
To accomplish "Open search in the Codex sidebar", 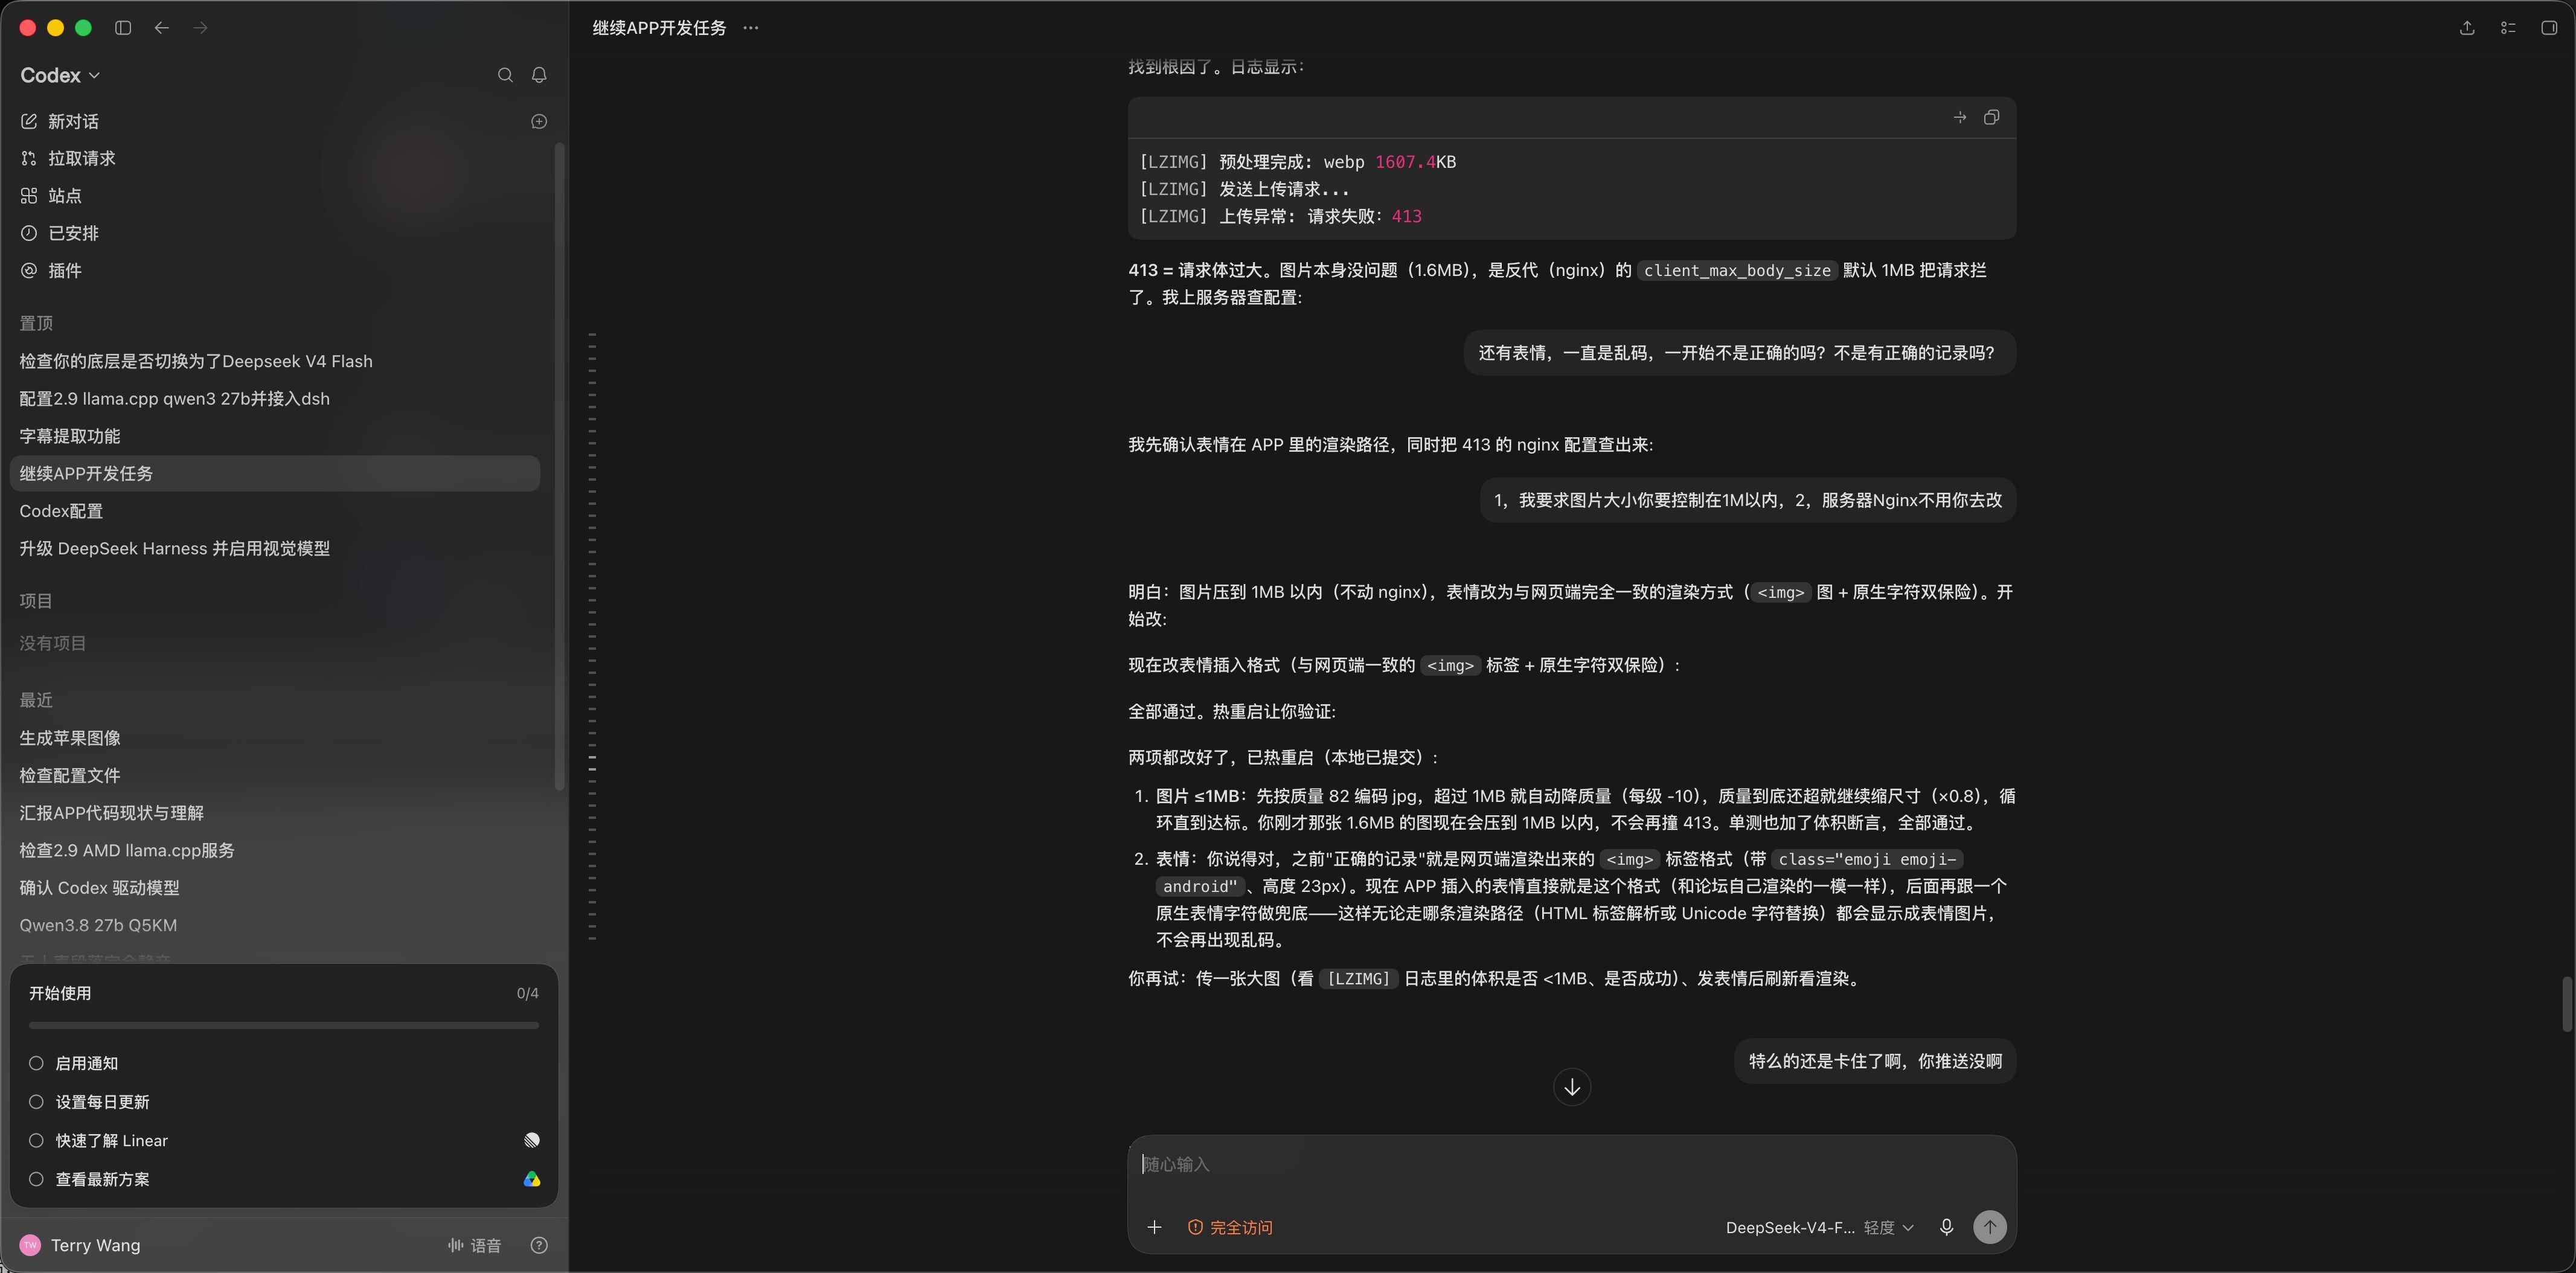I will 505,75.
